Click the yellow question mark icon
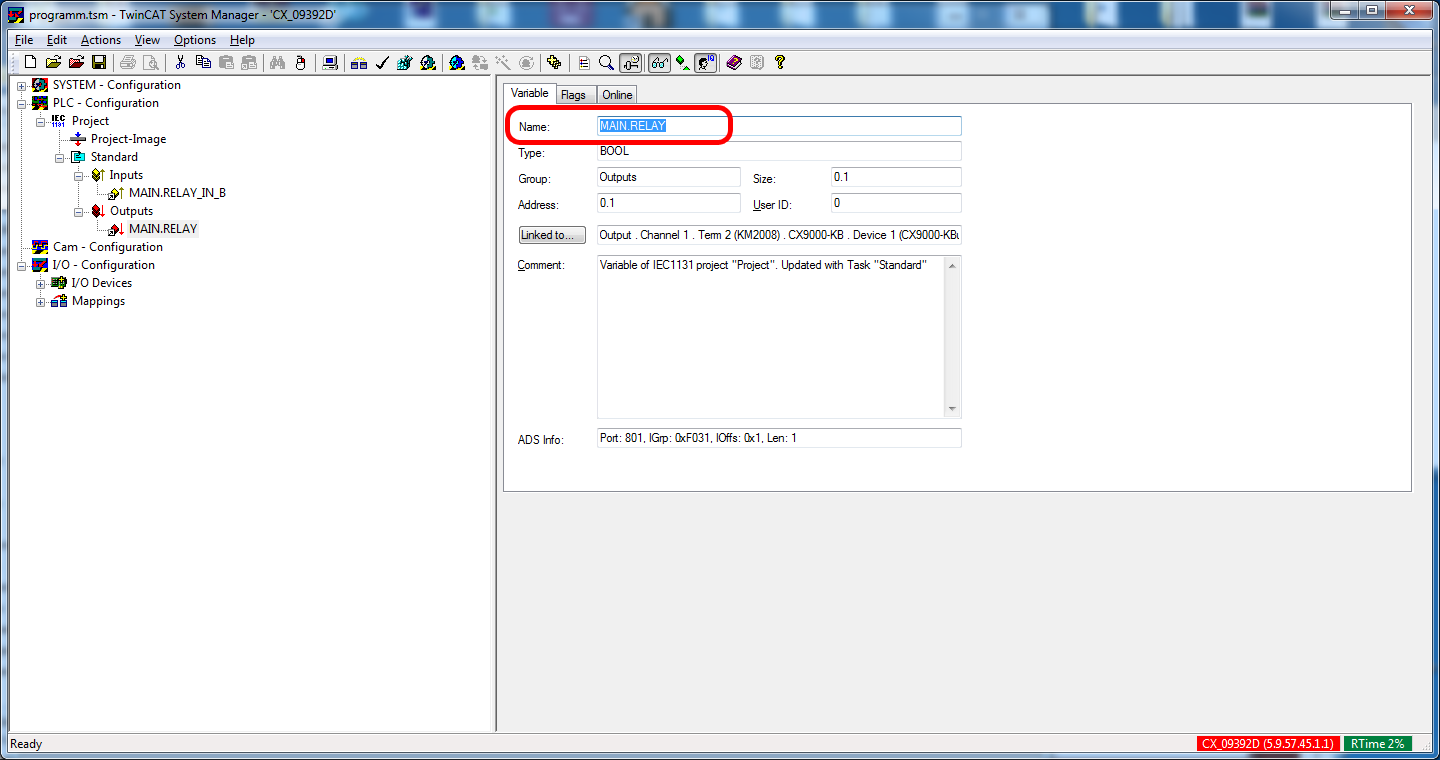Screen dimensions: 1440x760 coord(780,63)
